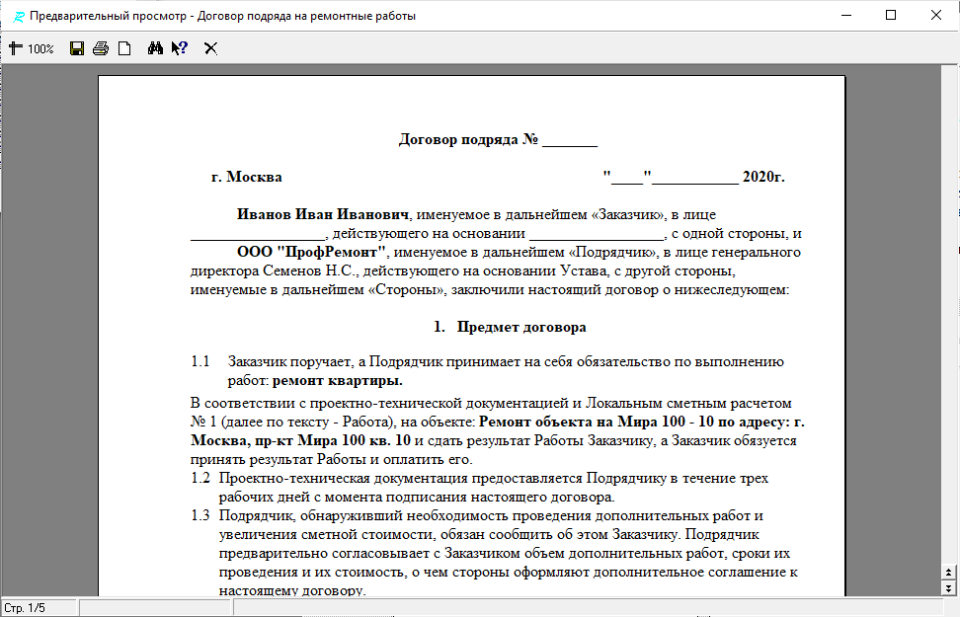Click the date line ending '2020г.'
This screenshot has height=617, width=960.
coord(694,177)
